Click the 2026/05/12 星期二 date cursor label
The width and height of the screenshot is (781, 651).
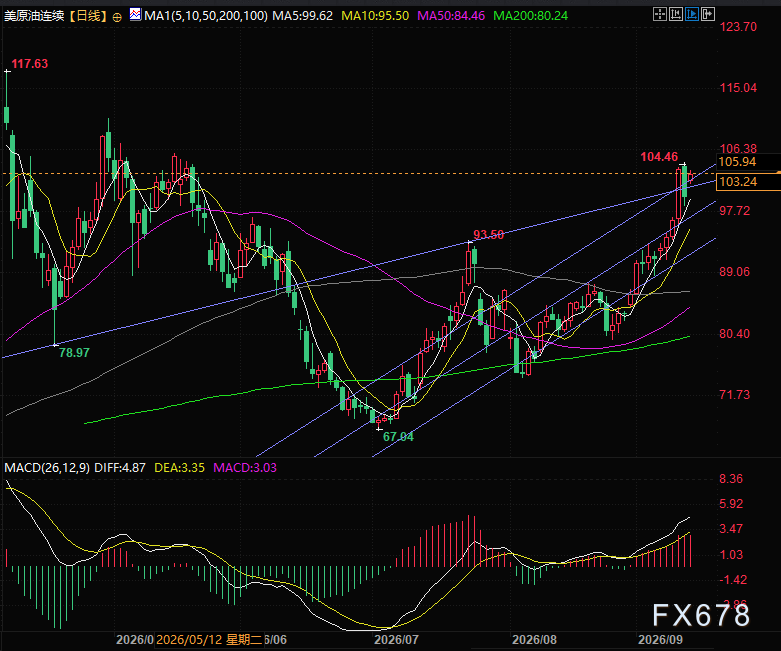209,640
